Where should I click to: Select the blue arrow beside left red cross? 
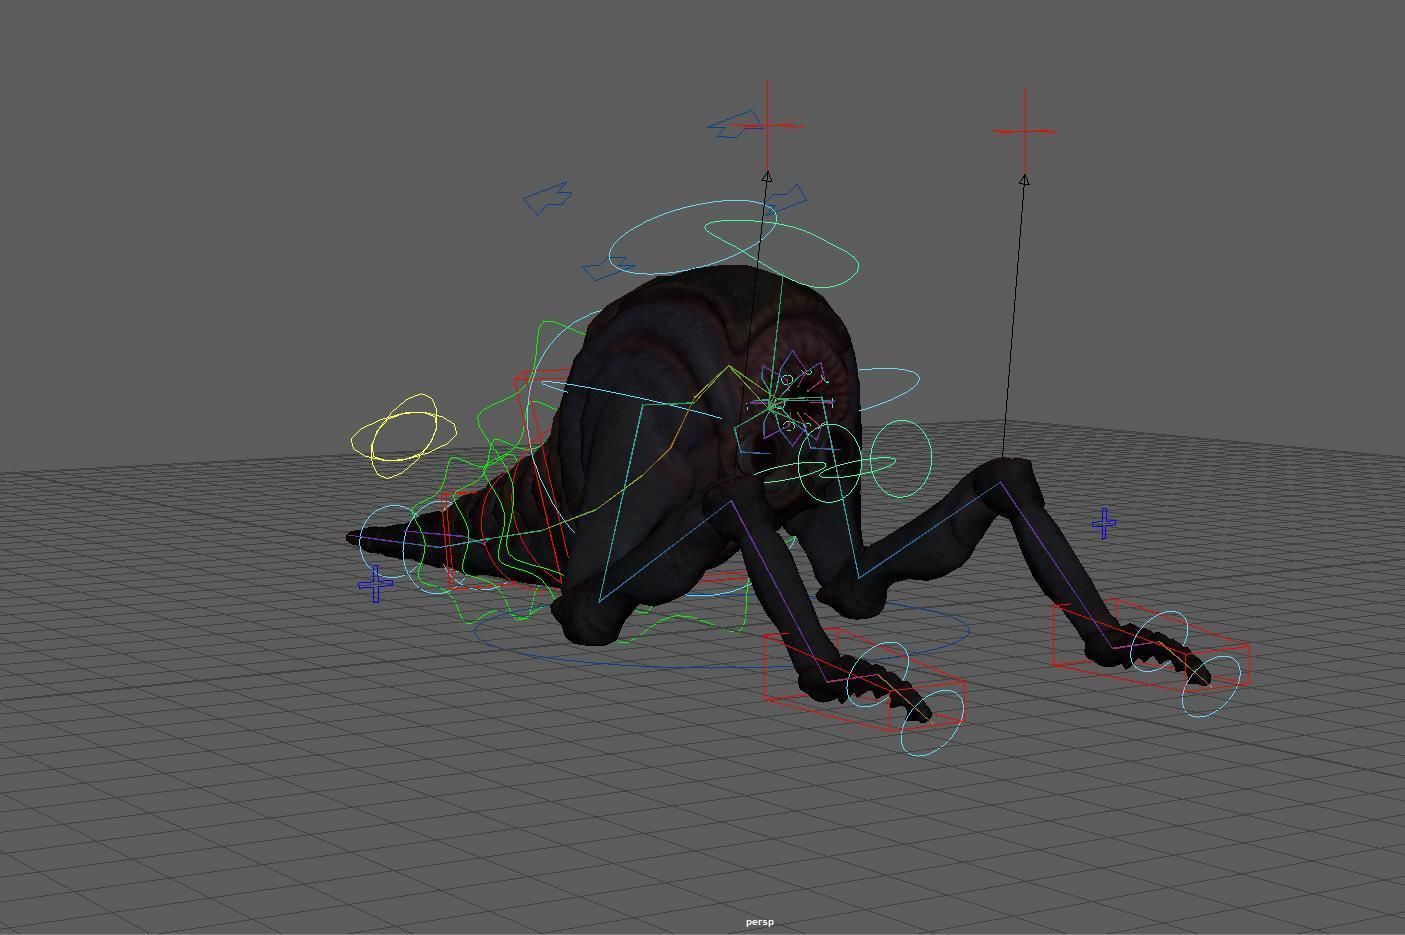click(735, 125)
